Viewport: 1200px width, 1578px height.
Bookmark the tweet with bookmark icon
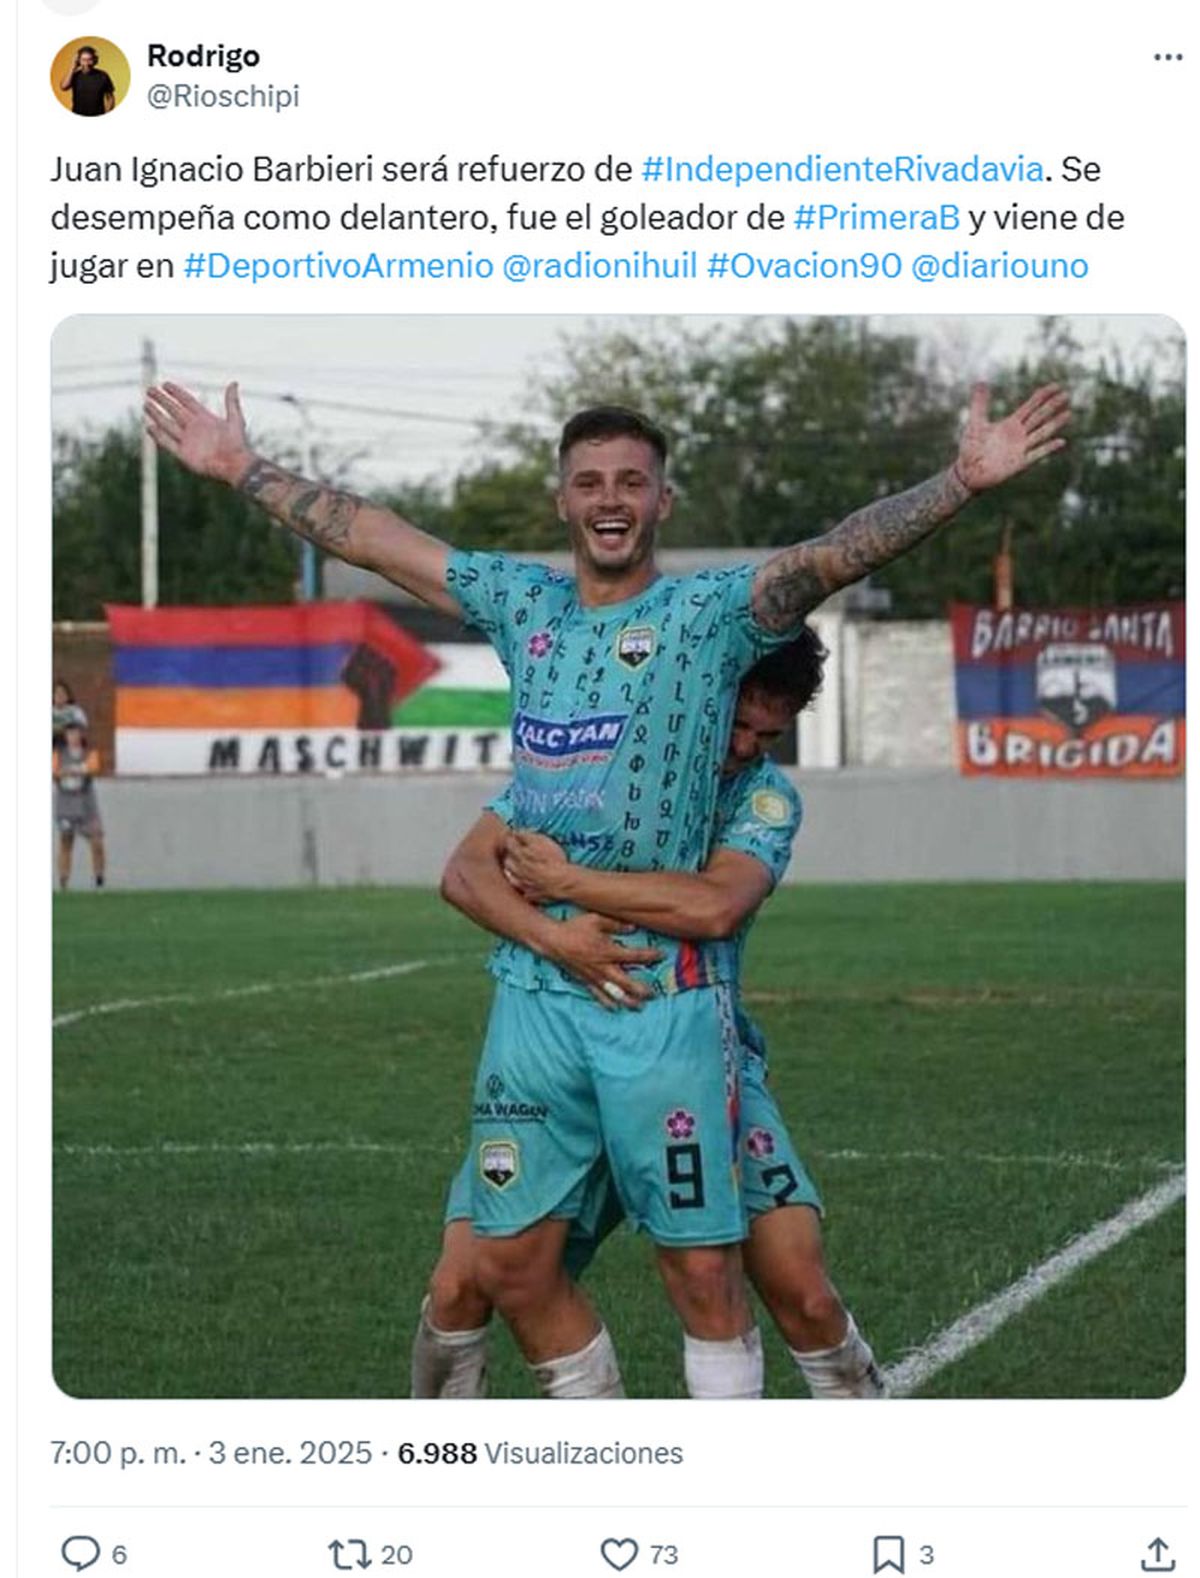pos(889,1554)
